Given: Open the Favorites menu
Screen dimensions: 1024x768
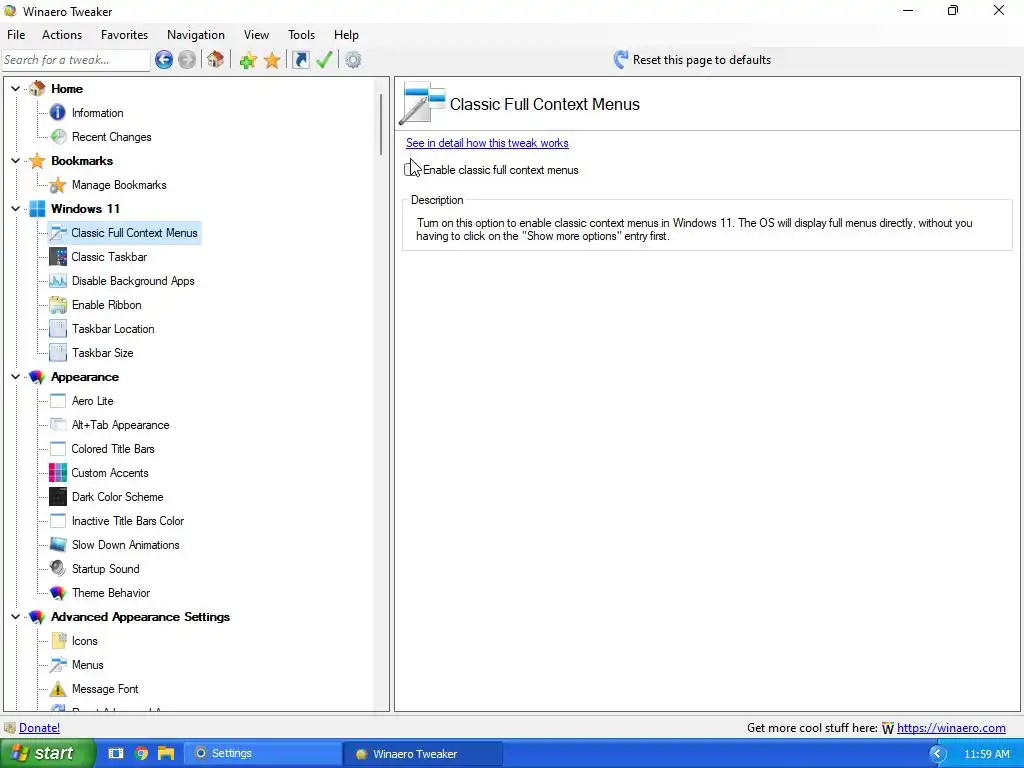Looking at the screenshot, I should (x=124, y=35).
